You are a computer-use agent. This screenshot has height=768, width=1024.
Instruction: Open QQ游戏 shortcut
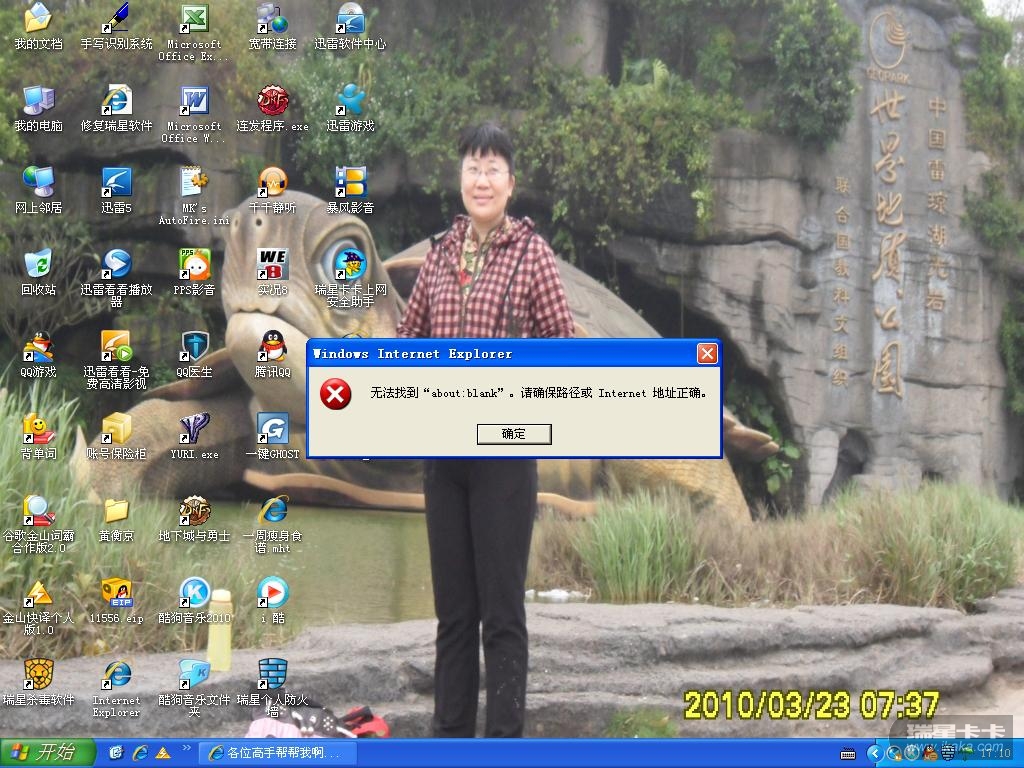38,355
